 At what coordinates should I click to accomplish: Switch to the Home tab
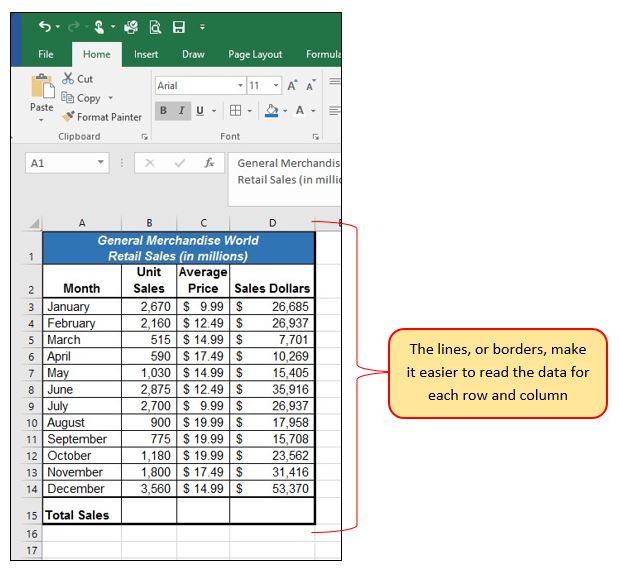(x=97, y=54)
